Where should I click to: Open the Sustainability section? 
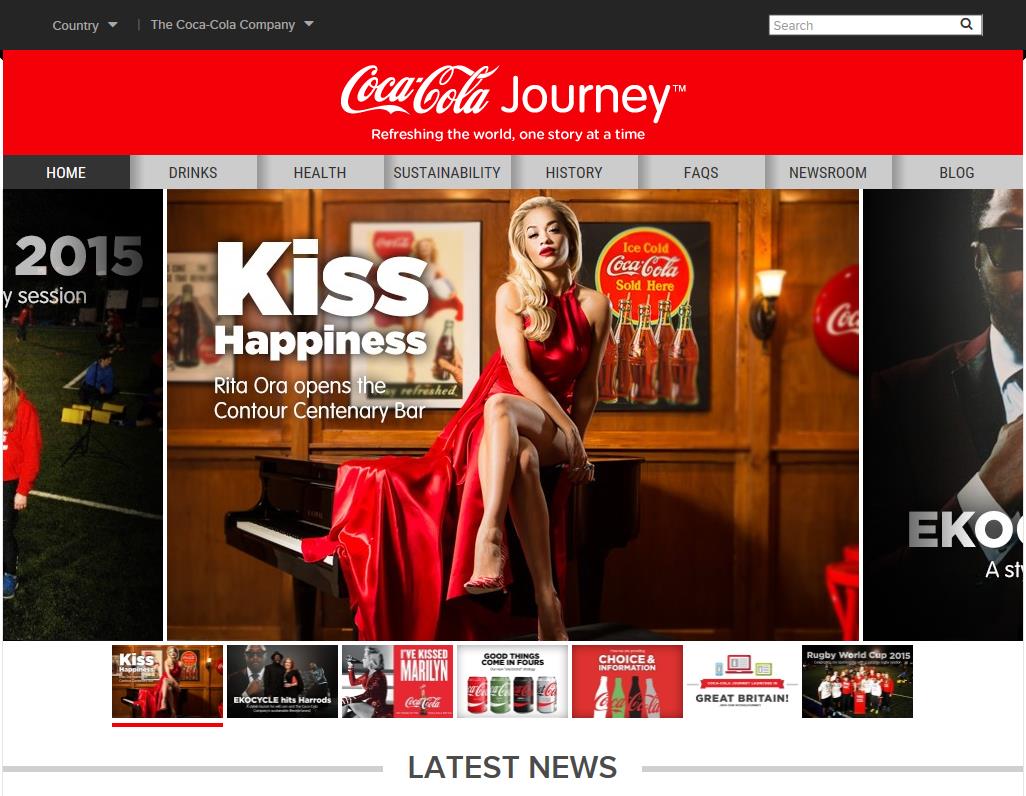point(447,173)
